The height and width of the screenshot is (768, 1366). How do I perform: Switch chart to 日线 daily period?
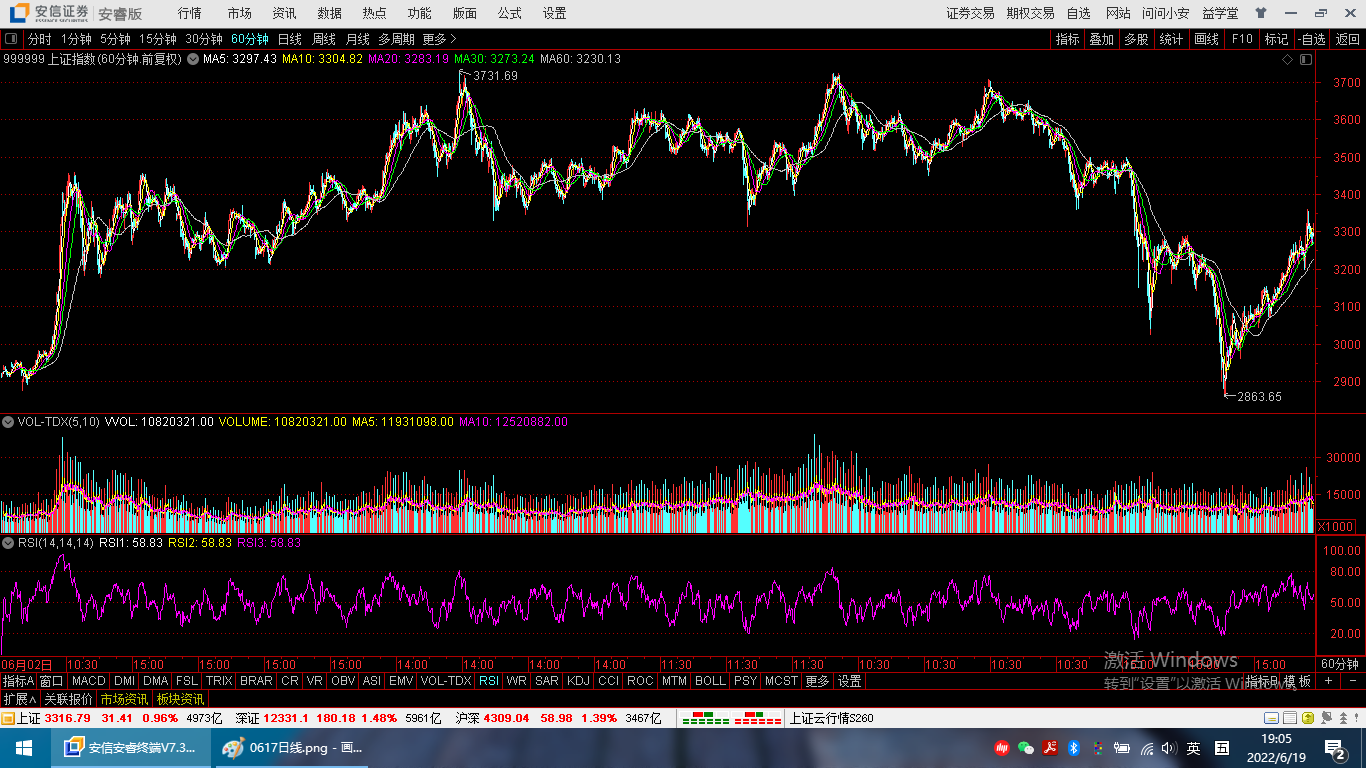pyautogui.click(x=289, y=39)
